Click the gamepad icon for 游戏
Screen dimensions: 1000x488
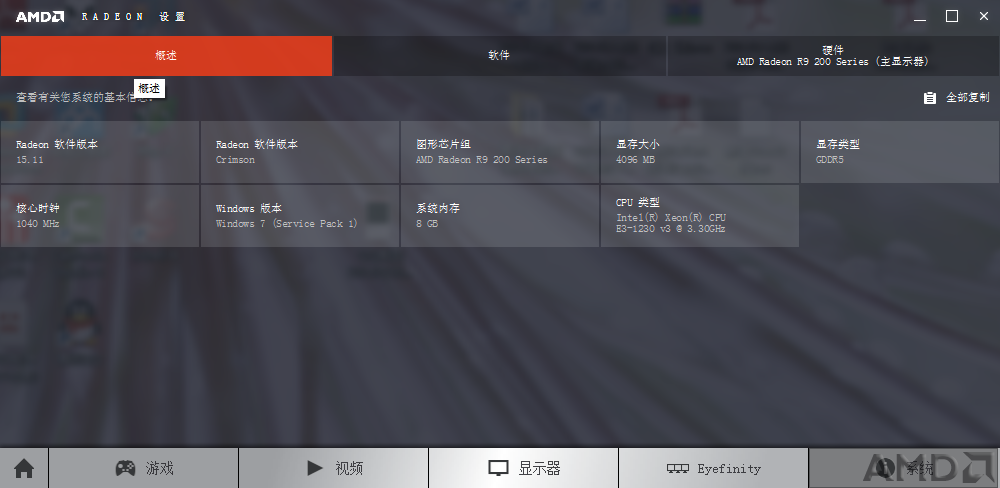pos(125,468)
